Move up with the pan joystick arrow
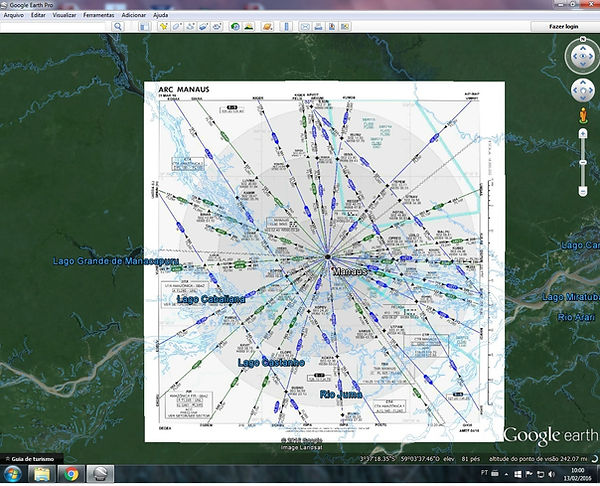Image resolution: width=600 pixels, height=486 pixels. 583,82
